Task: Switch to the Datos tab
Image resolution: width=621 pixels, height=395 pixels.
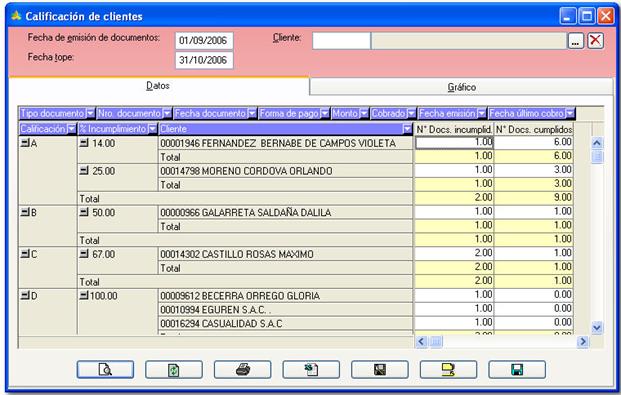Action: tap(158, 86)
